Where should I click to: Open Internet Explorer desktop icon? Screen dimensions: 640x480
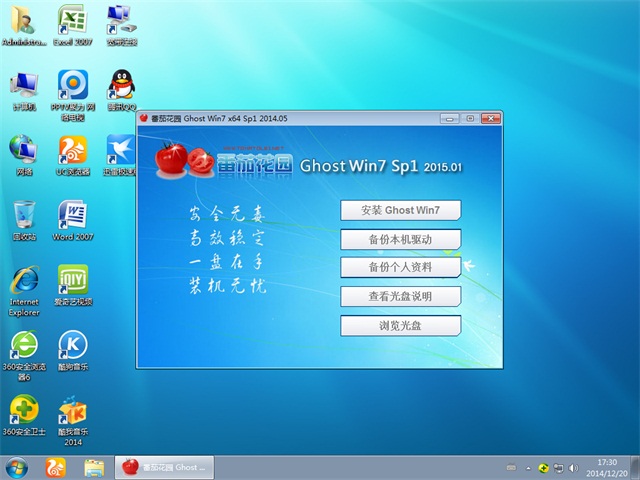click(x=24, y=280)
